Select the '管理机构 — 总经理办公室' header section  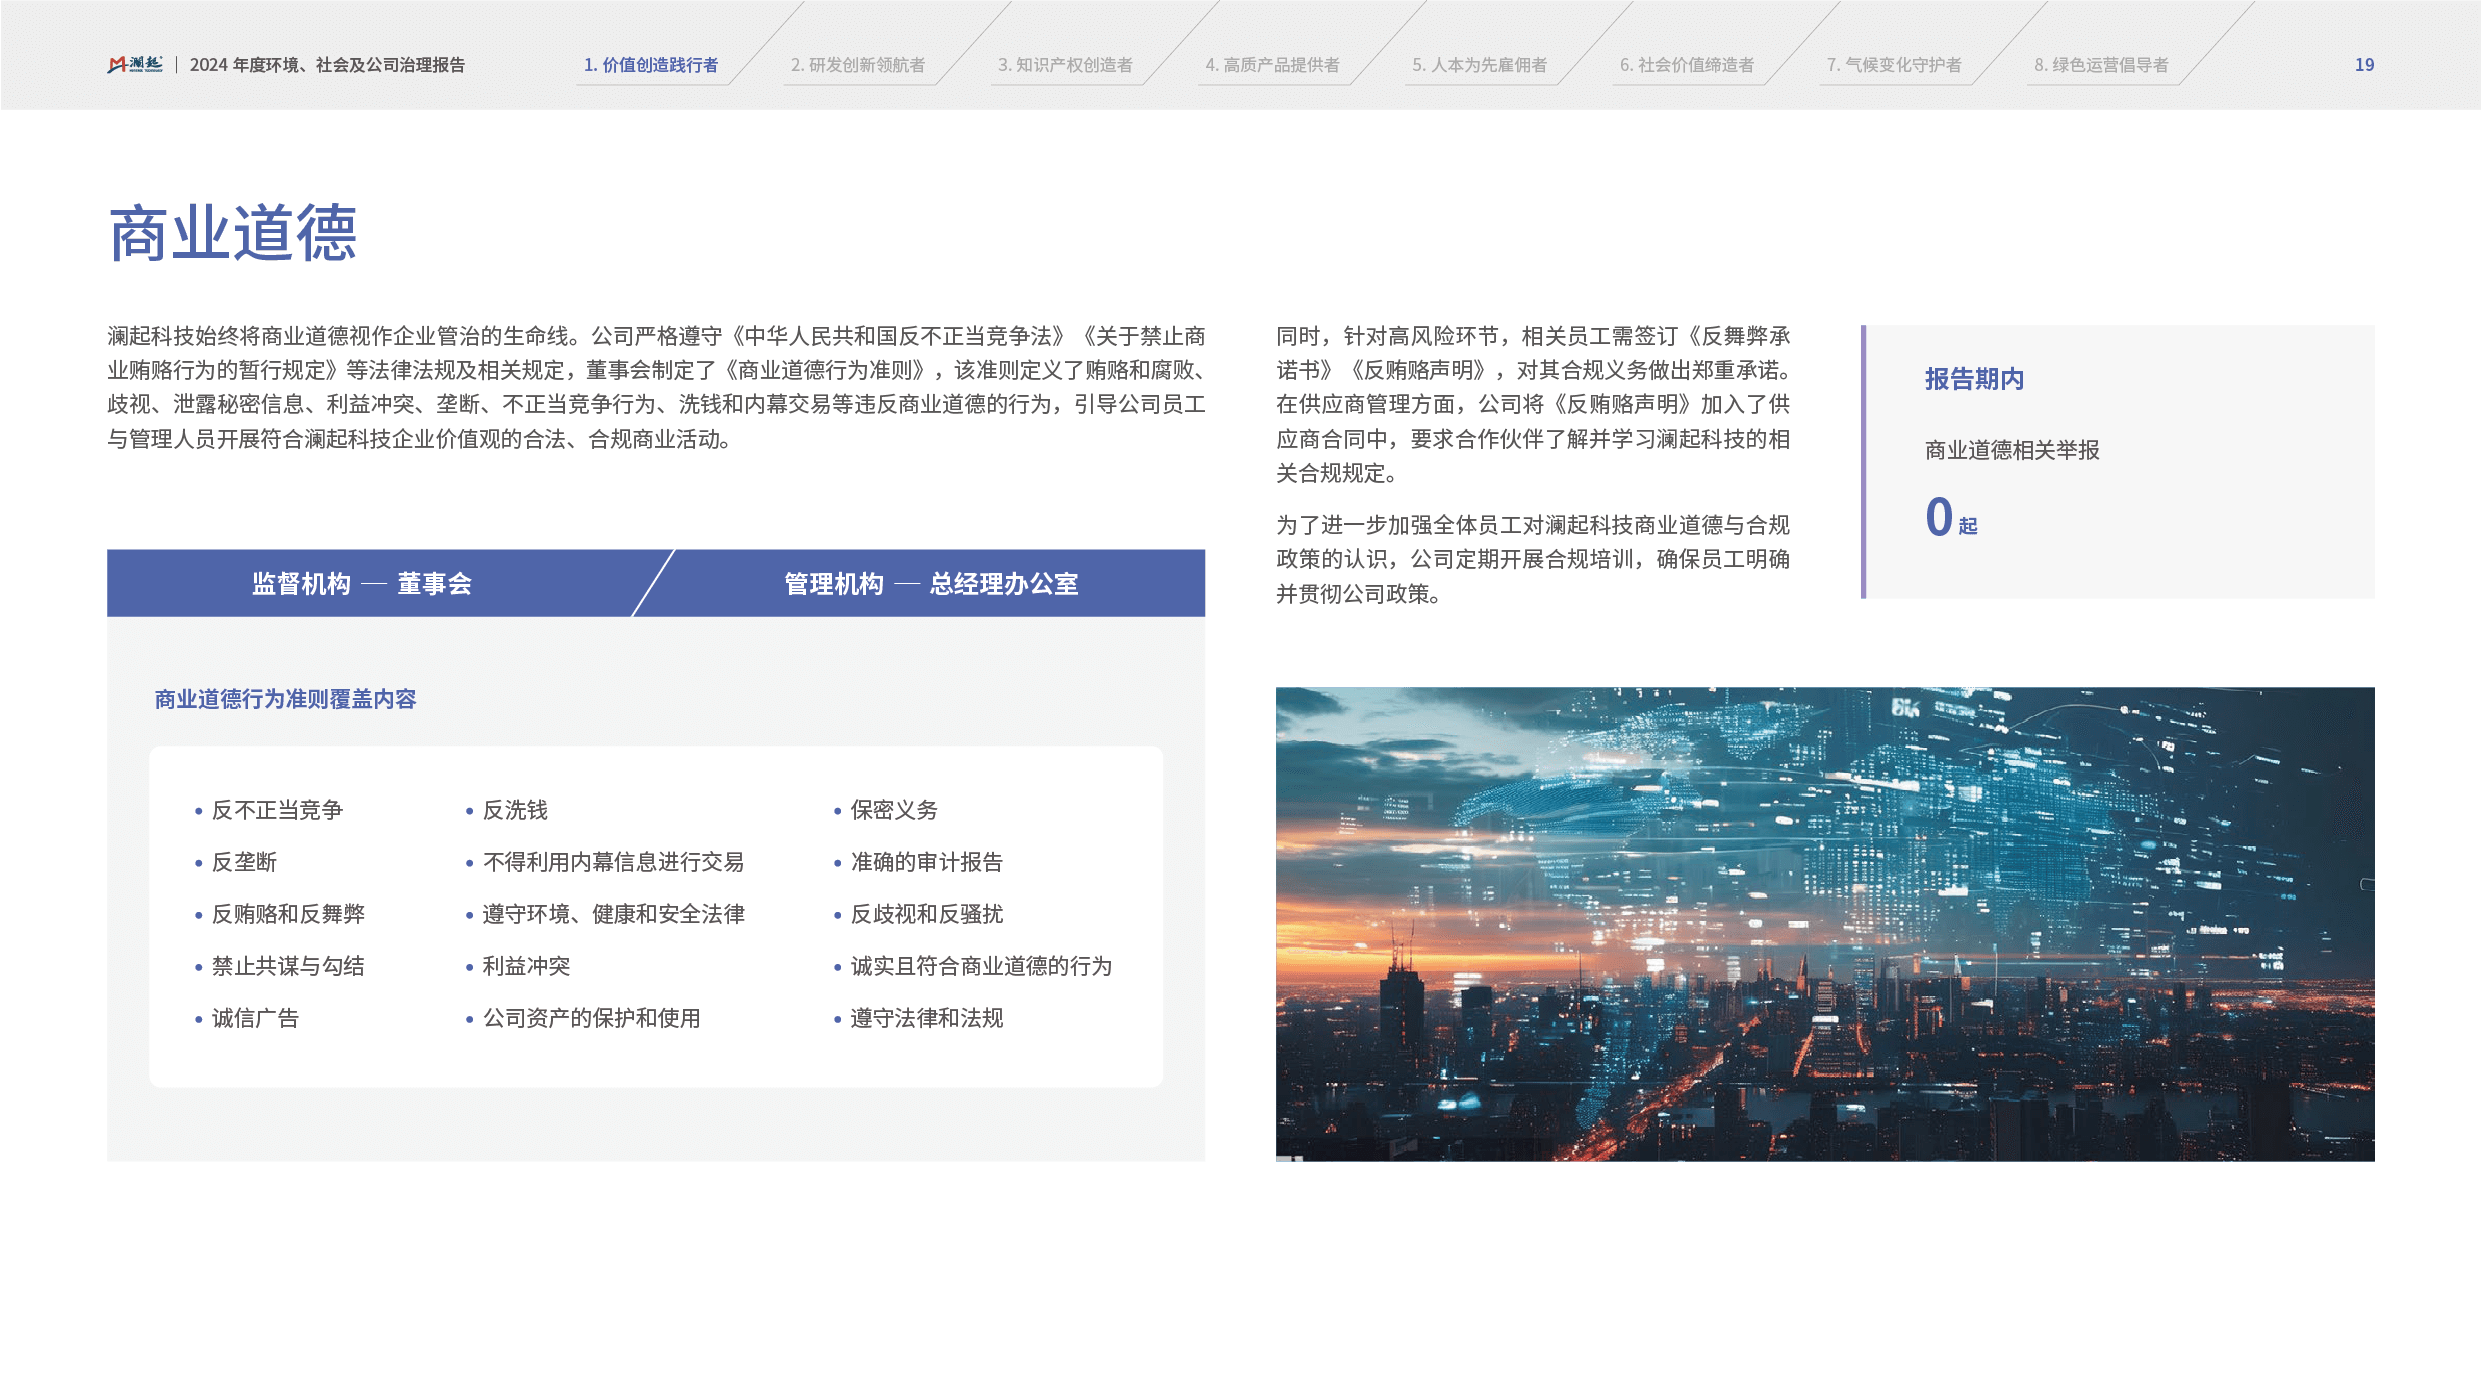click(931, 584)
